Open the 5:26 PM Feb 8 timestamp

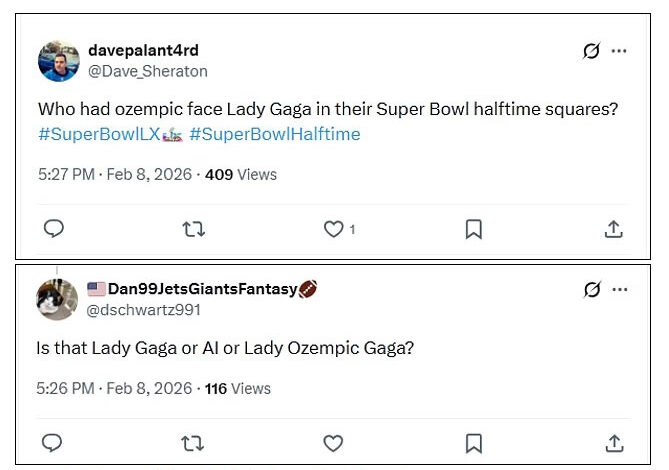(x=114, y=388)
